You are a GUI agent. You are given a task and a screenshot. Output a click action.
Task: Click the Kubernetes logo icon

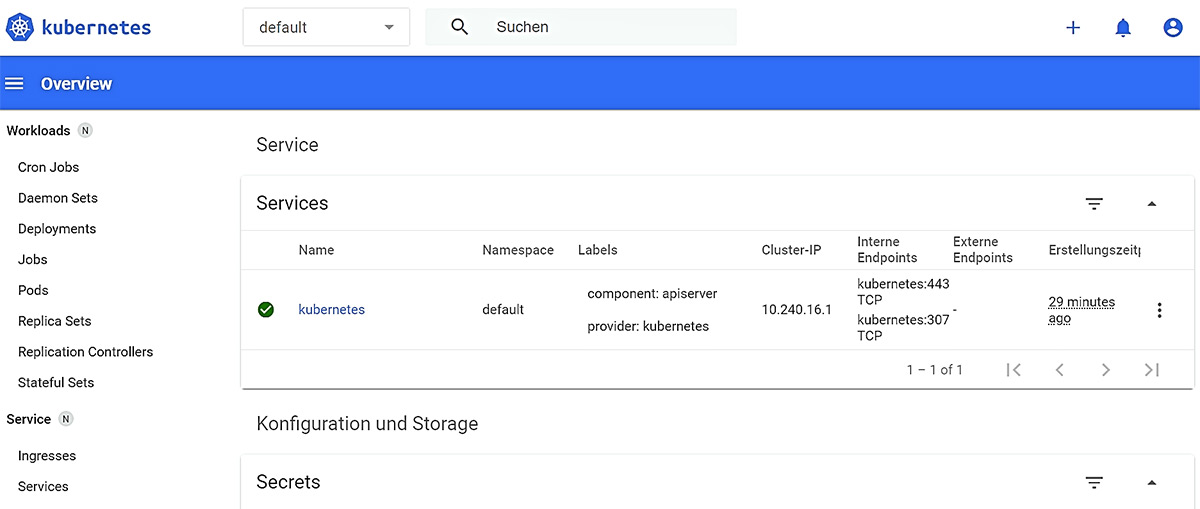coord(20,27)
